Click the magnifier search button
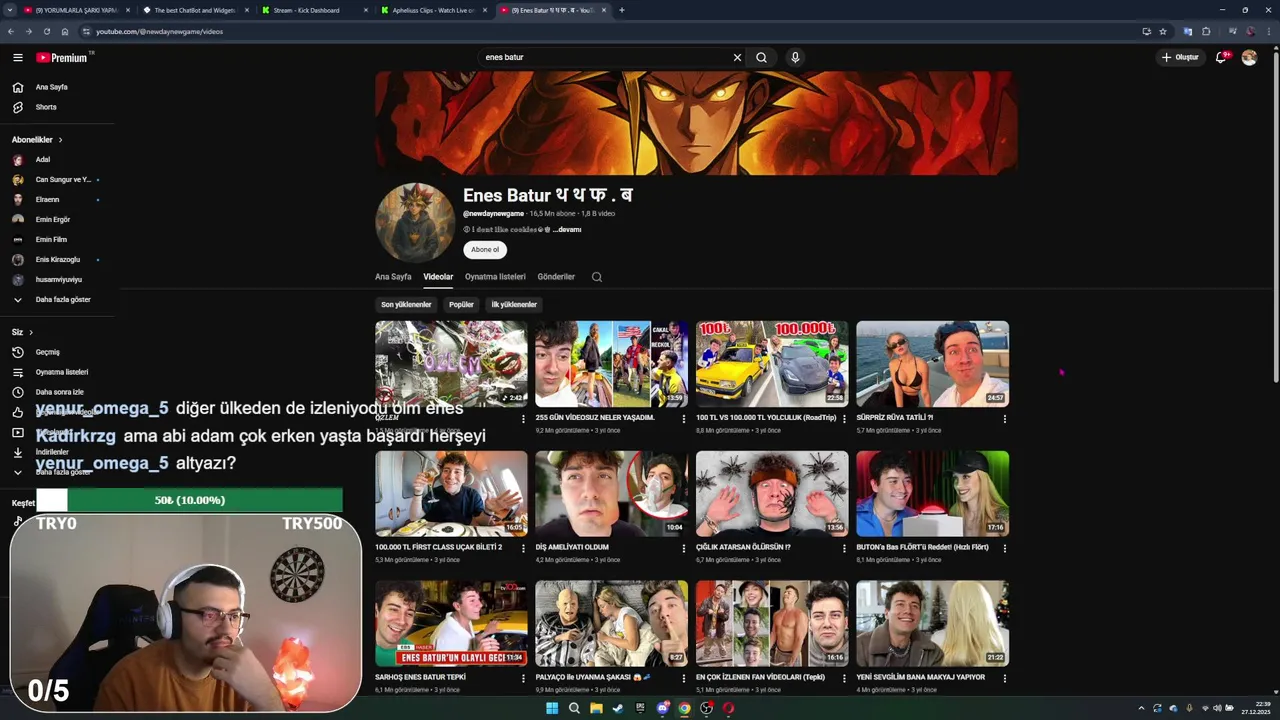The image size is (1280, 720). (x=761, y=57)
